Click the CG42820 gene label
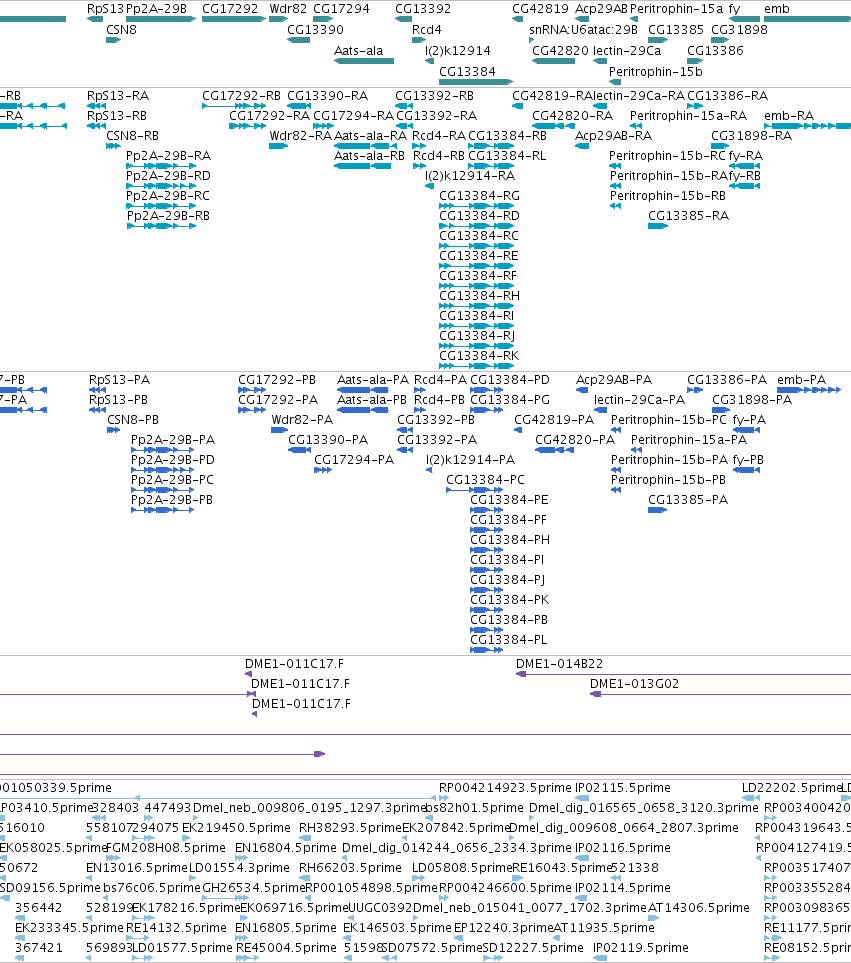Image resolution: width=851 pixels, height=963 pixels. (561, 50)
